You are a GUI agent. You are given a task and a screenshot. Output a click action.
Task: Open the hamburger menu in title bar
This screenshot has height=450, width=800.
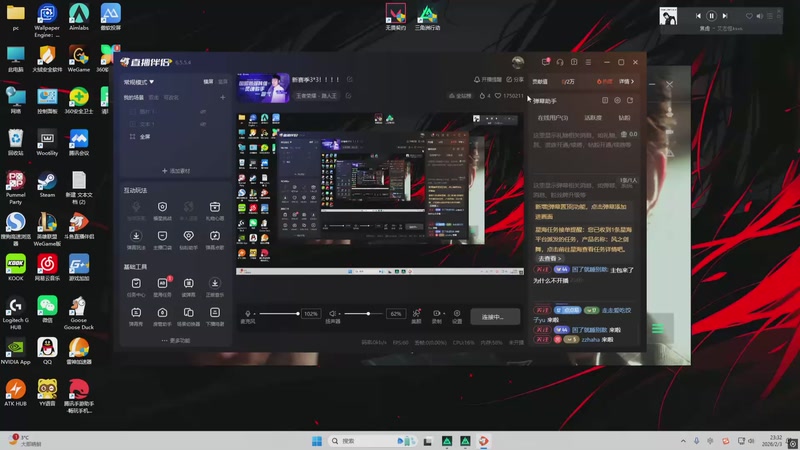588,62
